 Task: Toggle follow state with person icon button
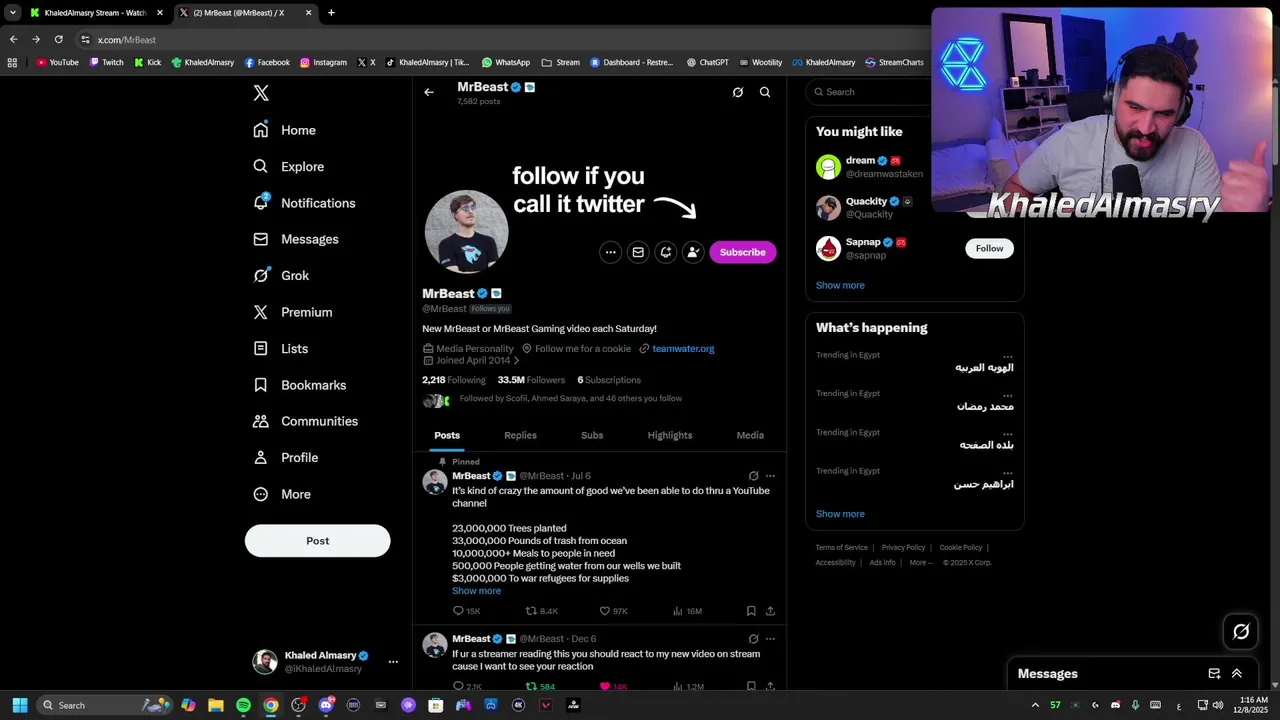click(692, 252)
